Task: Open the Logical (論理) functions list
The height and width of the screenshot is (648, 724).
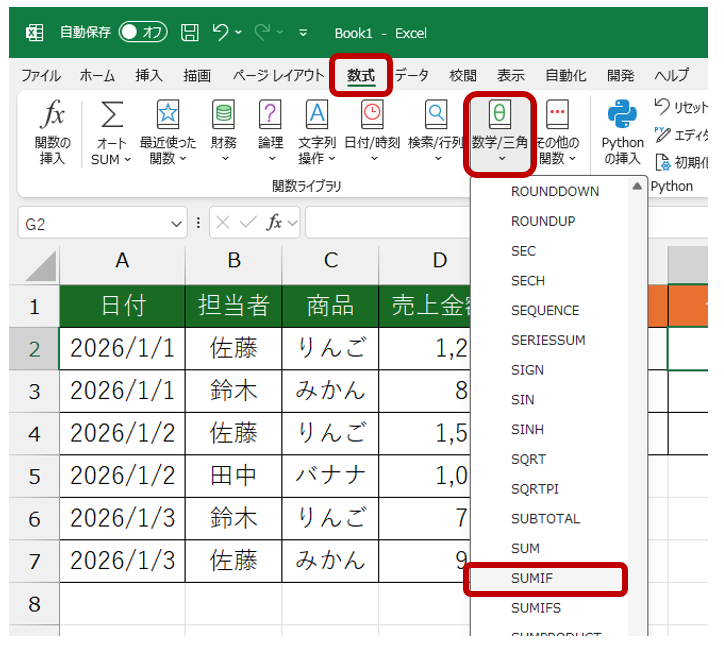Action: tap(270, 132)
